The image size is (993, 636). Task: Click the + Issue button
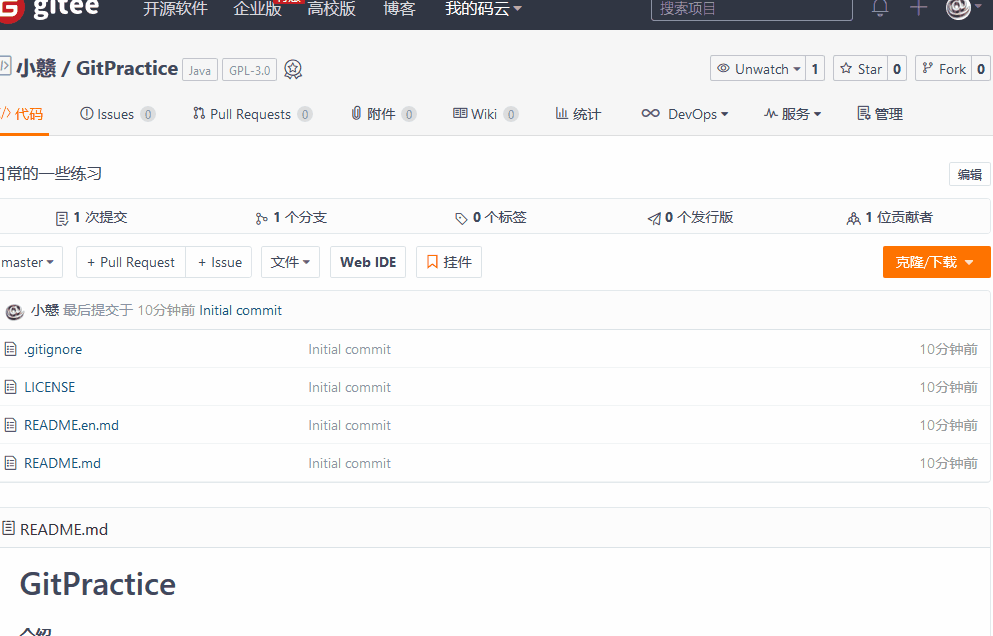(x=219, y=262)
